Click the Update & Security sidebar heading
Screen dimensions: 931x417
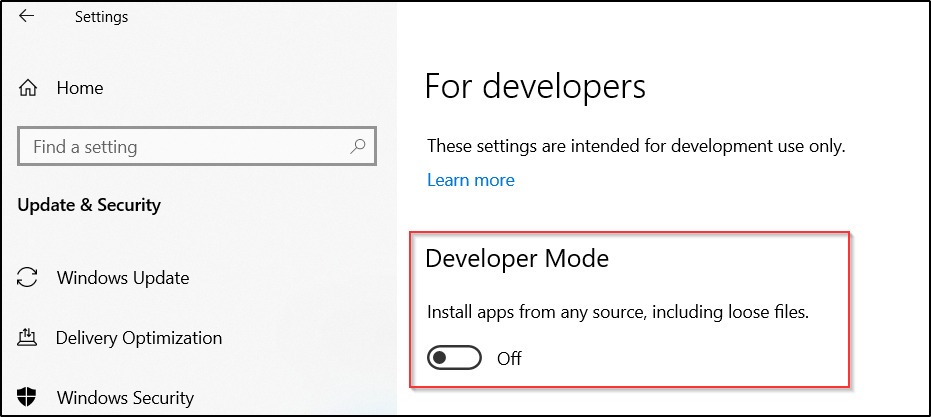pos(89,205)
